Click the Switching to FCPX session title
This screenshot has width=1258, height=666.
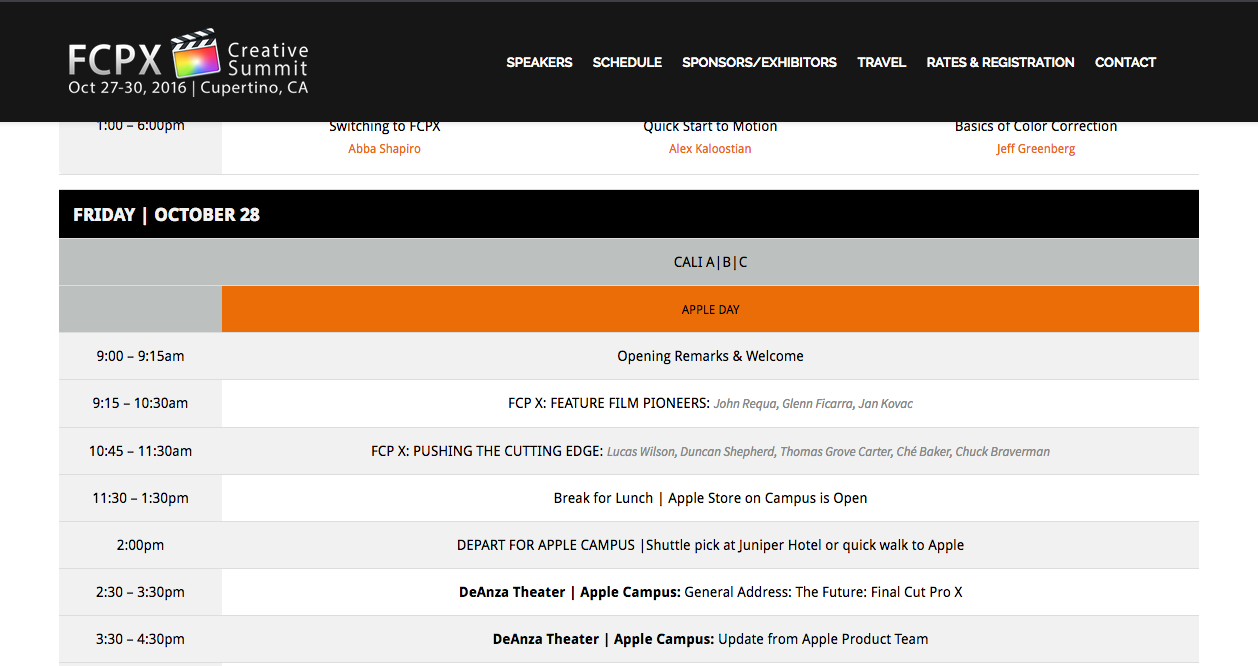point(385,127)
